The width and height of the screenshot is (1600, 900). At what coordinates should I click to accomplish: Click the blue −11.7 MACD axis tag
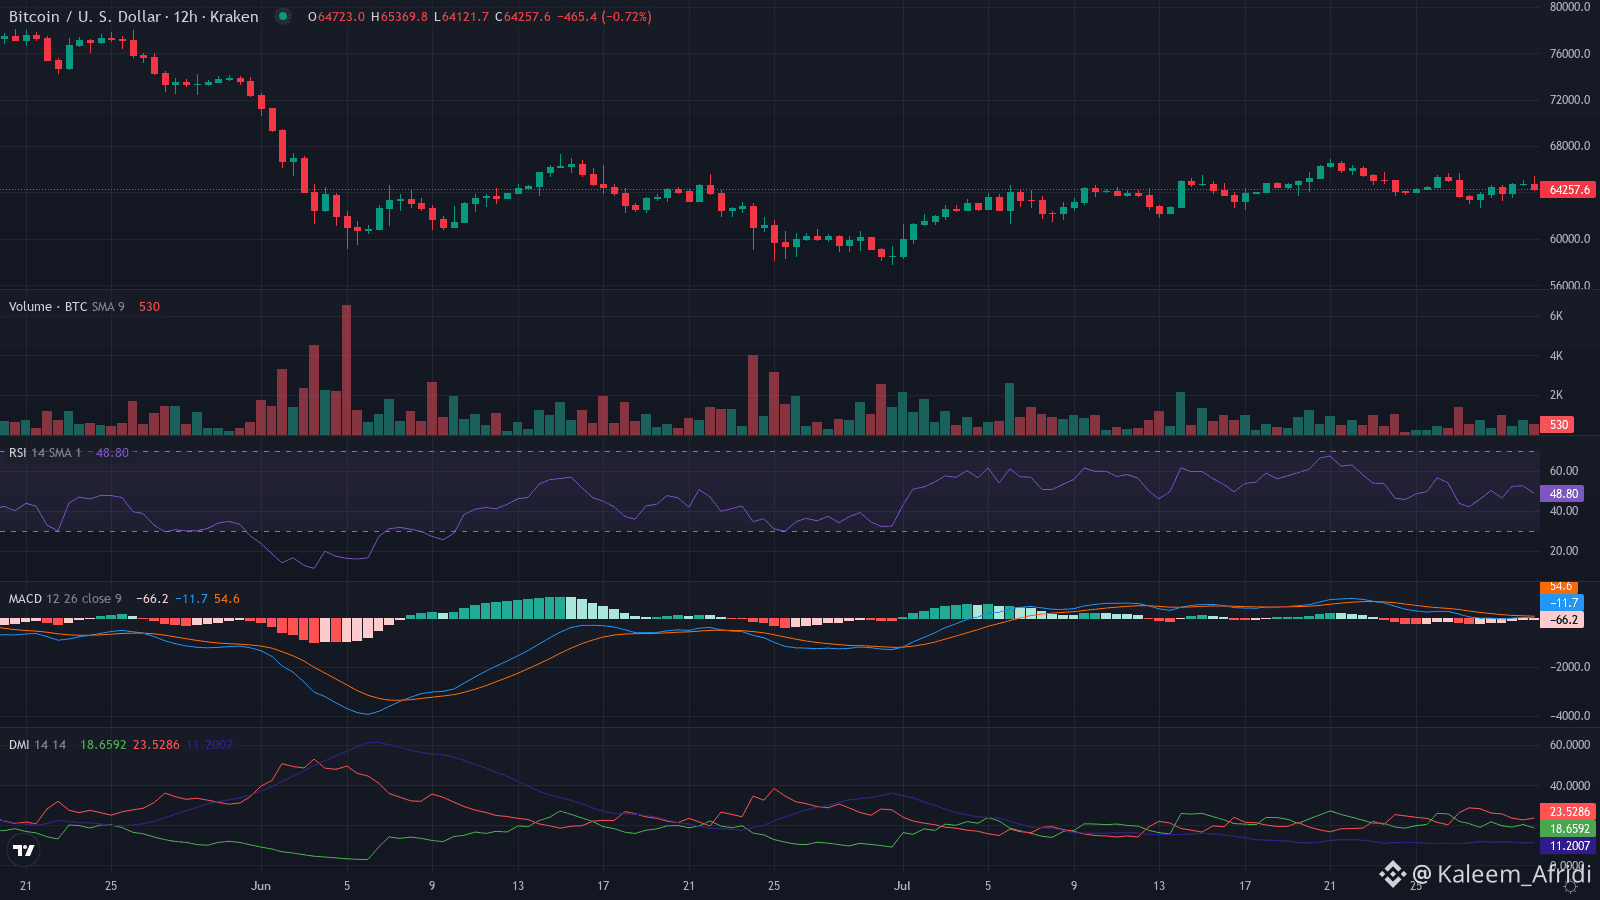(1562, 603)
